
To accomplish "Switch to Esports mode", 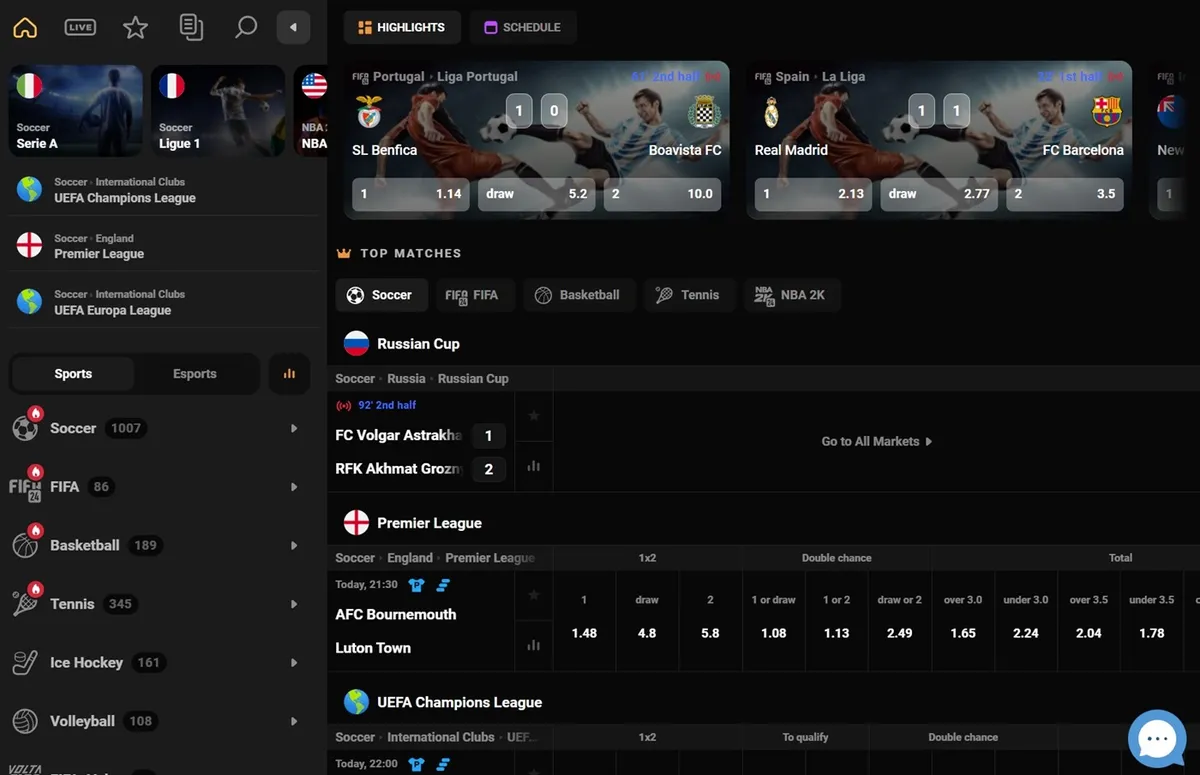I will (194, 373).
